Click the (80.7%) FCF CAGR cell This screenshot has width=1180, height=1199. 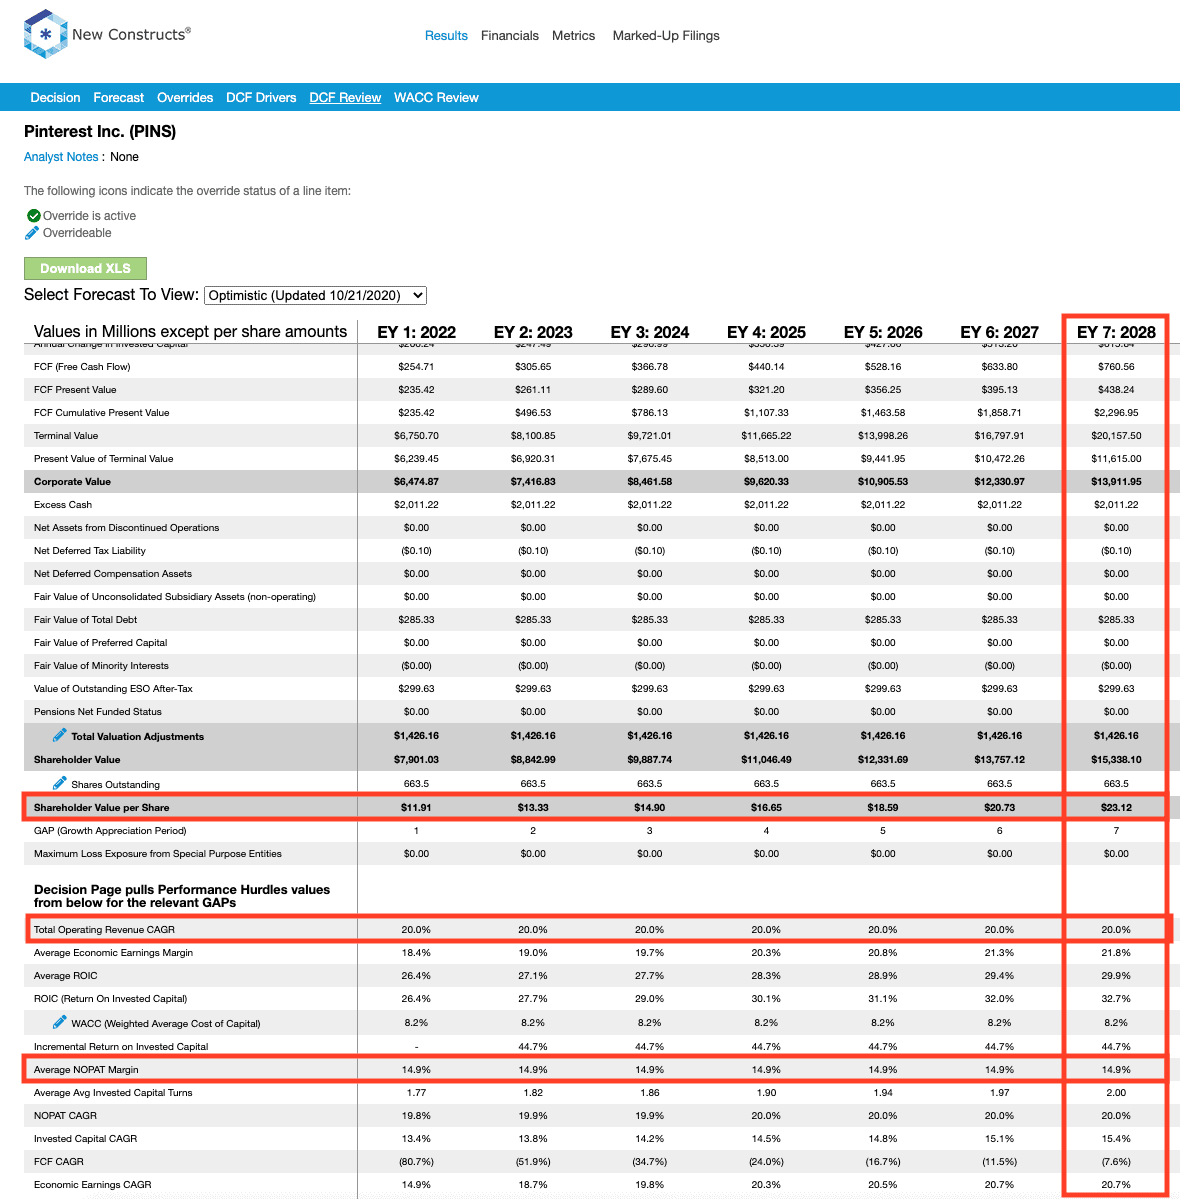(x=416, y=1162)
